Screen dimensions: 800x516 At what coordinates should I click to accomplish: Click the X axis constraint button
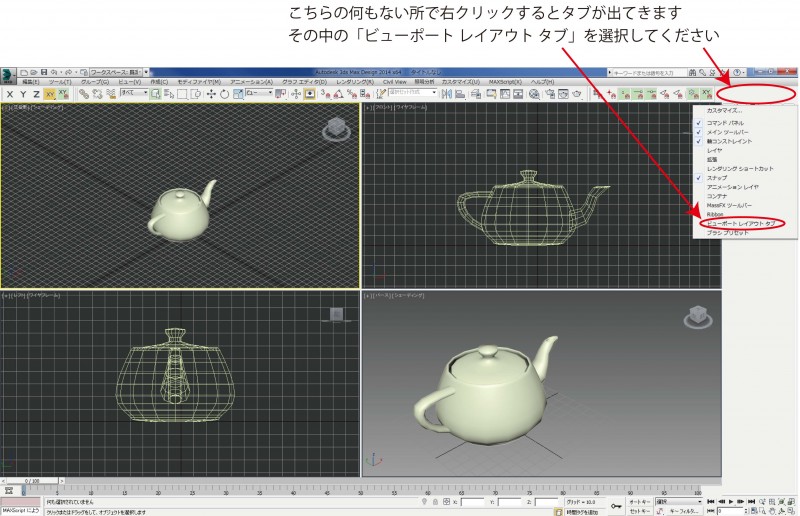tap(9, 93)
